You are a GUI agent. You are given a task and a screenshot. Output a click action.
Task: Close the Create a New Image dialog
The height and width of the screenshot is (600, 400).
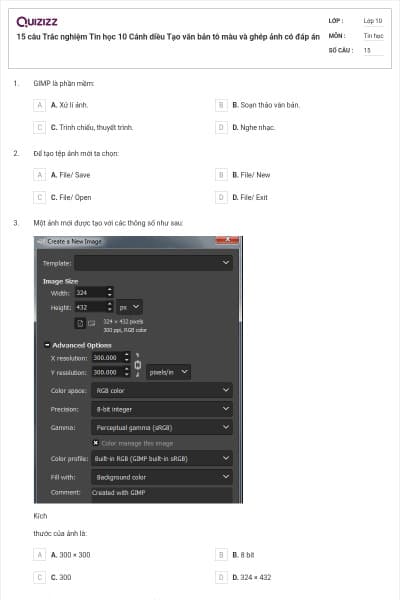pos(227,240)
